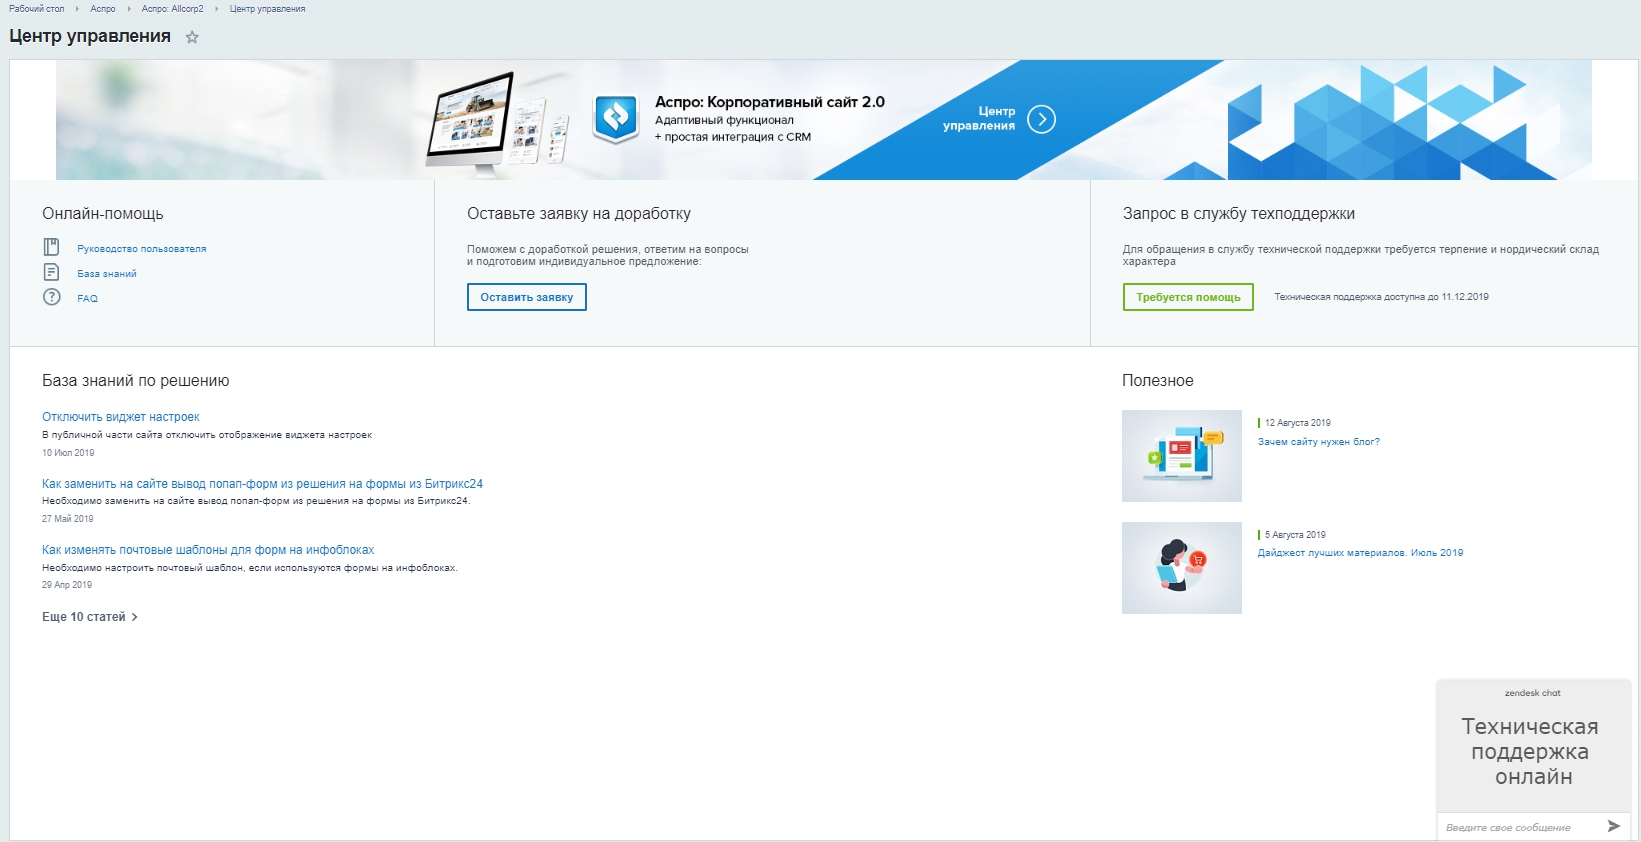Open the FAQ link

pyautogui.click(x=88, y=299)
